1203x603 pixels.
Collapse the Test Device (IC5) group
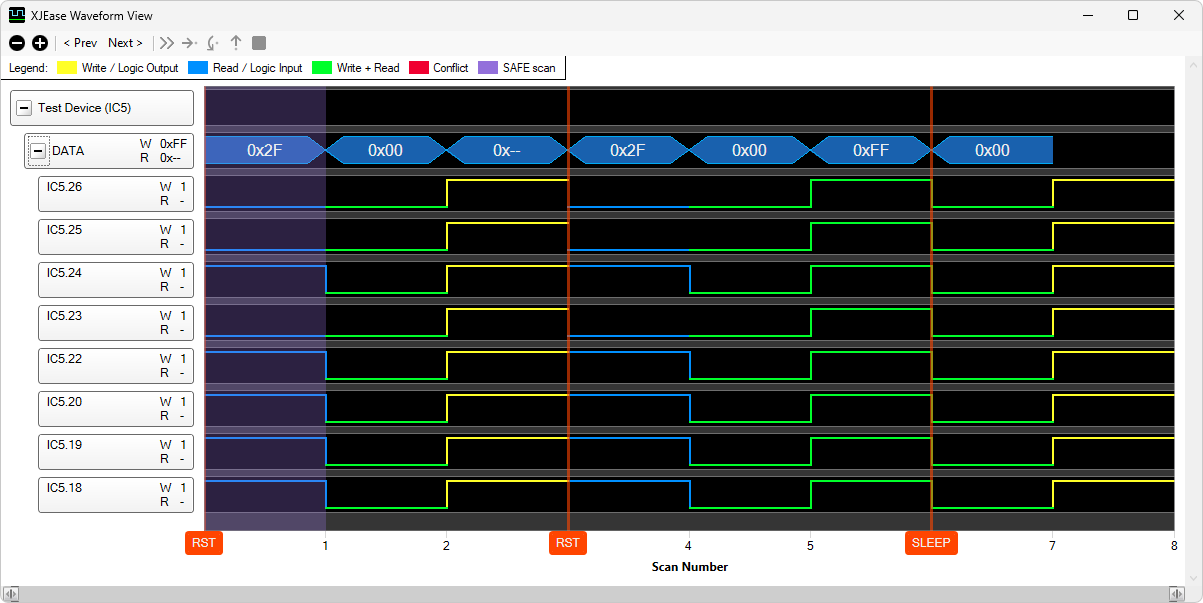pos(24,108)
